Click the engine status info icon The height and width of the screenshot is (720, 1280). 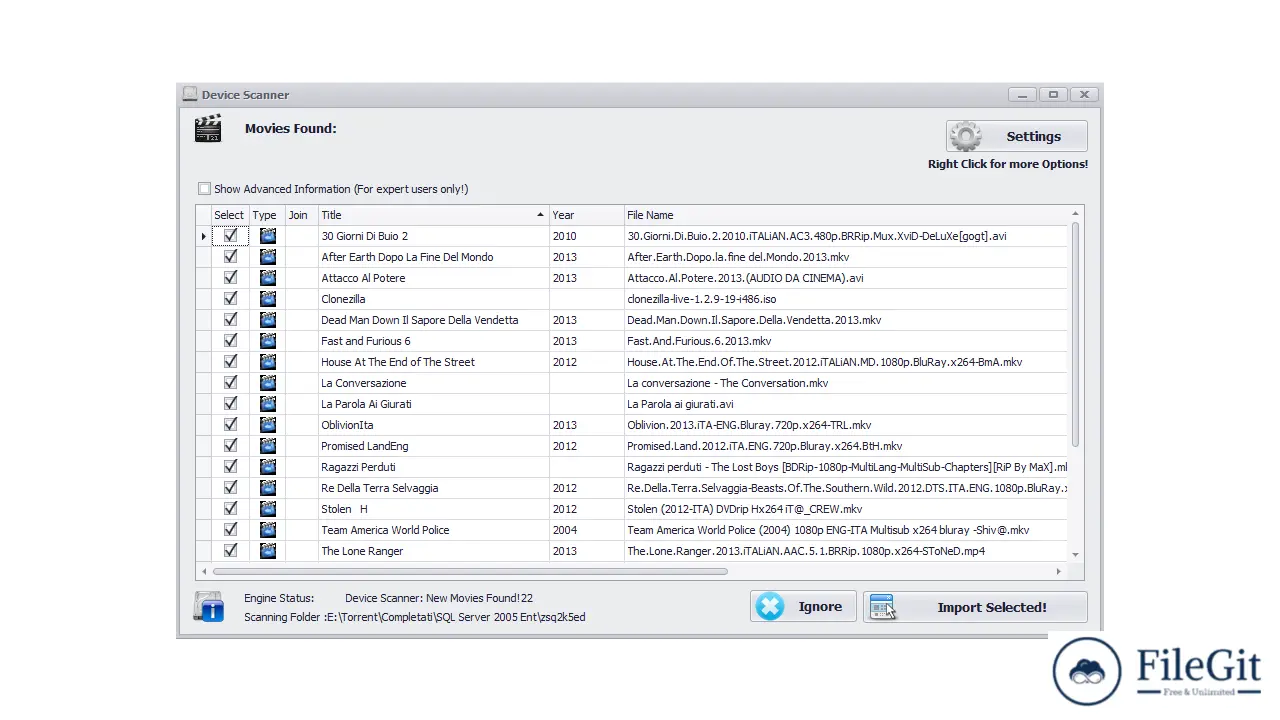209,607
